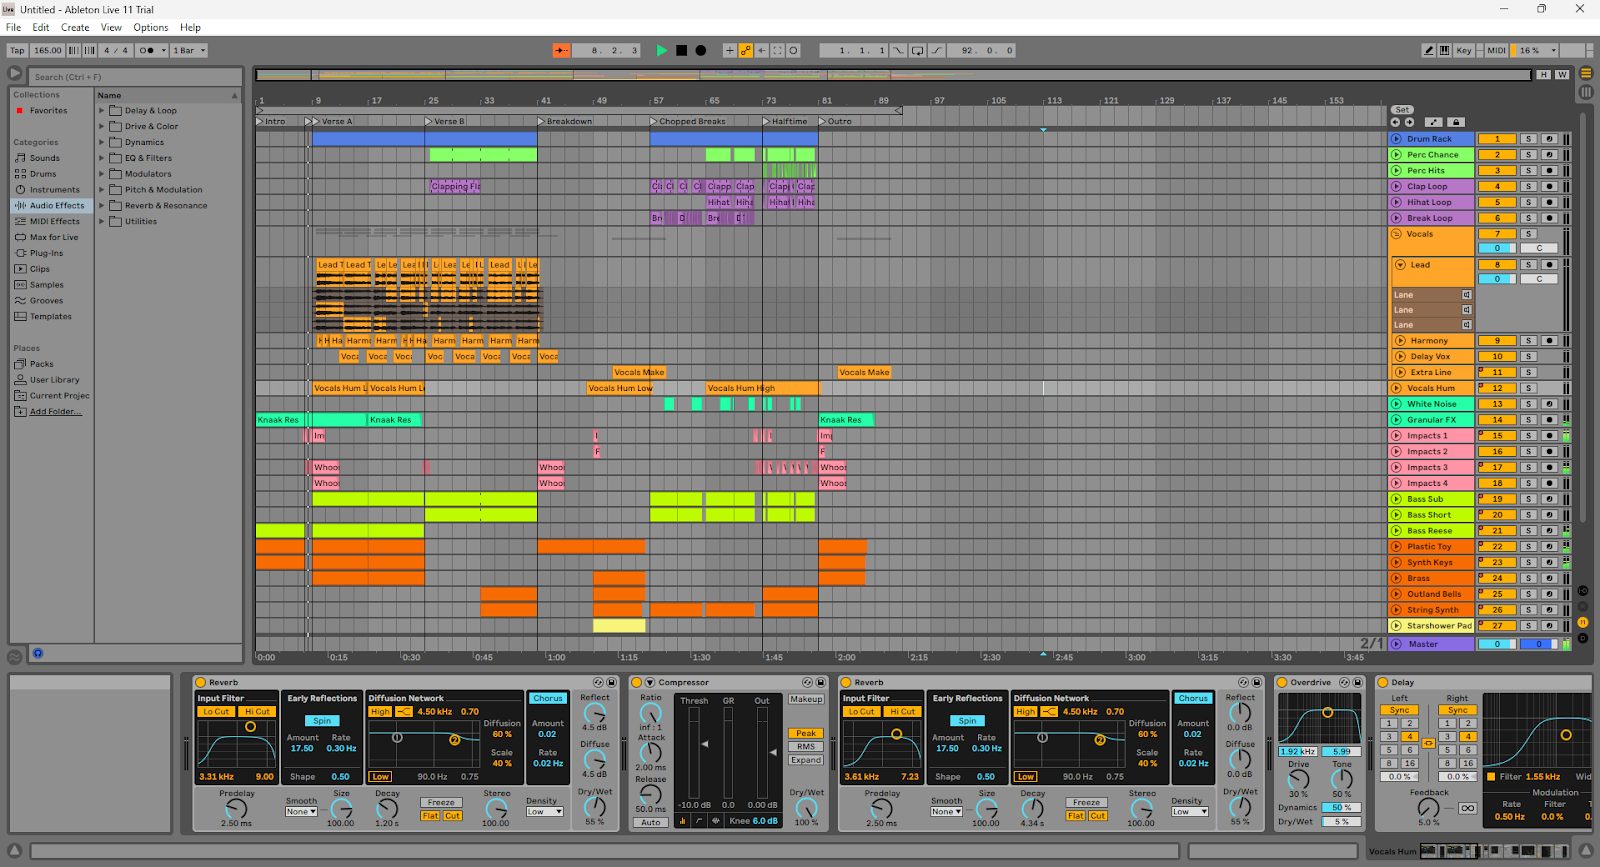Open the Options menu
1600x867 pixels.
tap(151, 27)
